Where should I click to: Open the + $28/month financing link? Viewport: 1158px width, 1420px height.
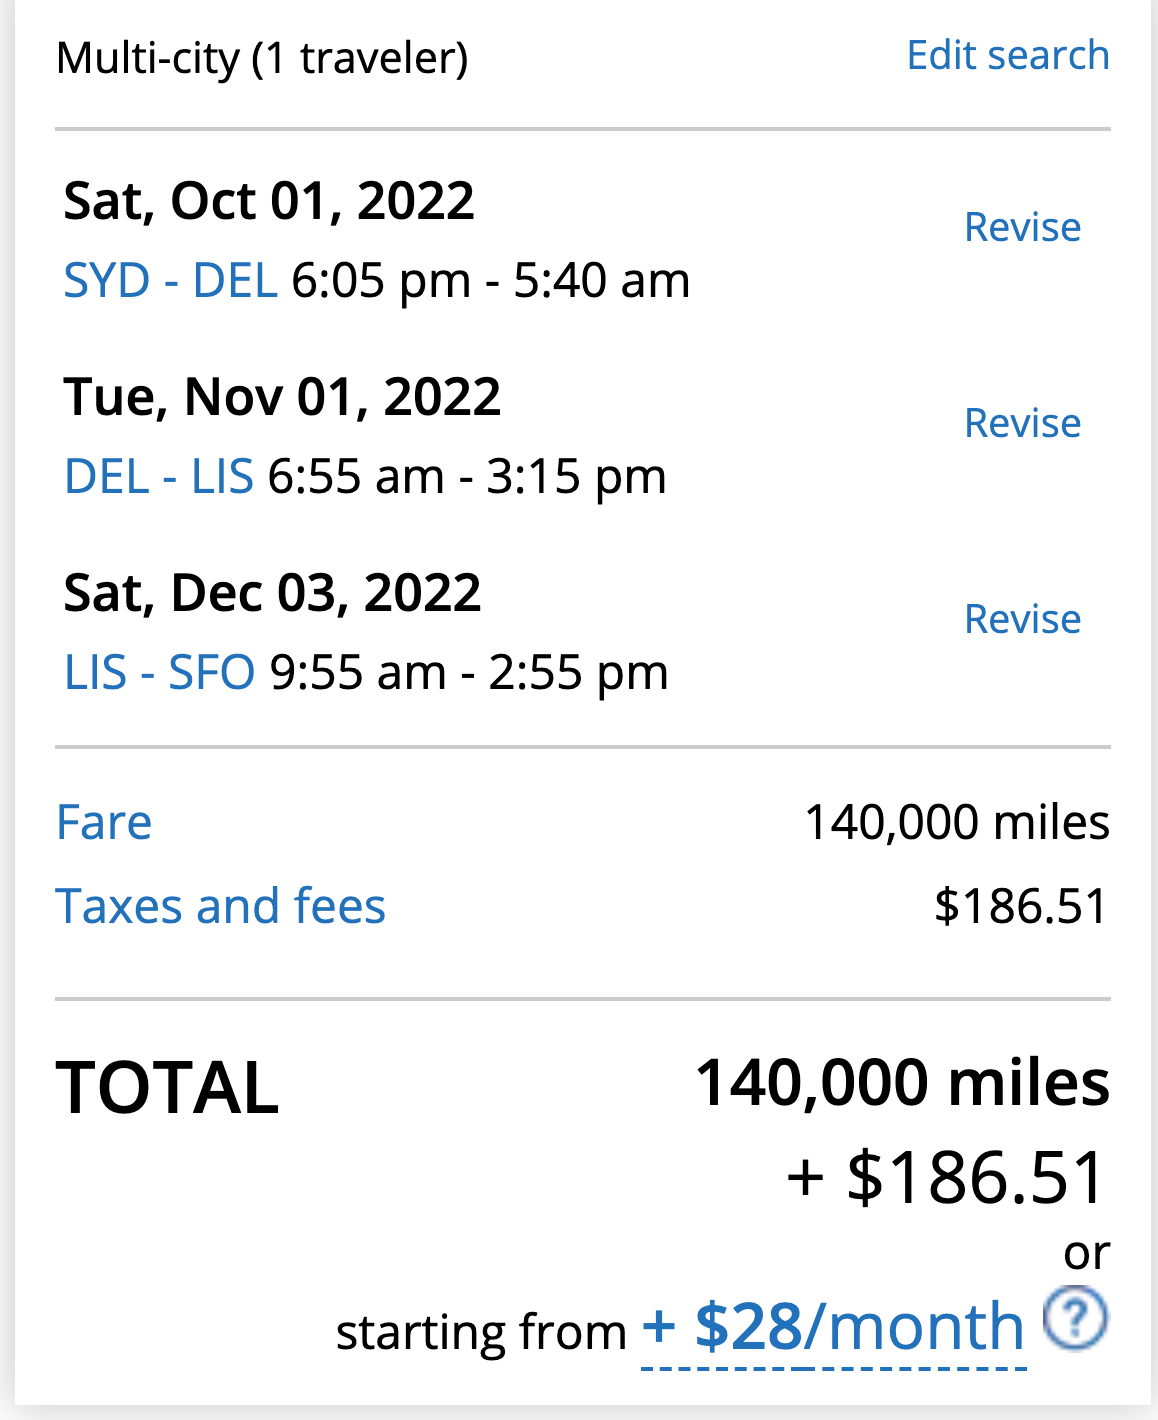point(833,1328)
